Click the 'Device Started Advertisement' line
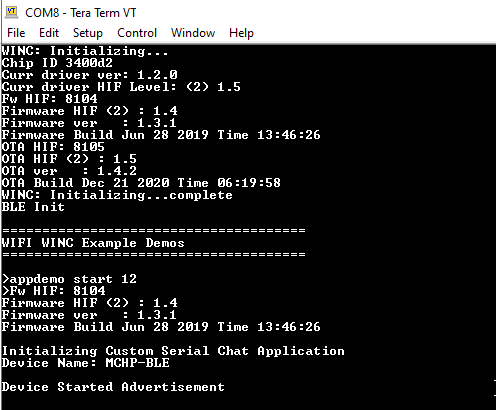Screen dimensions: 496x410 113,387
